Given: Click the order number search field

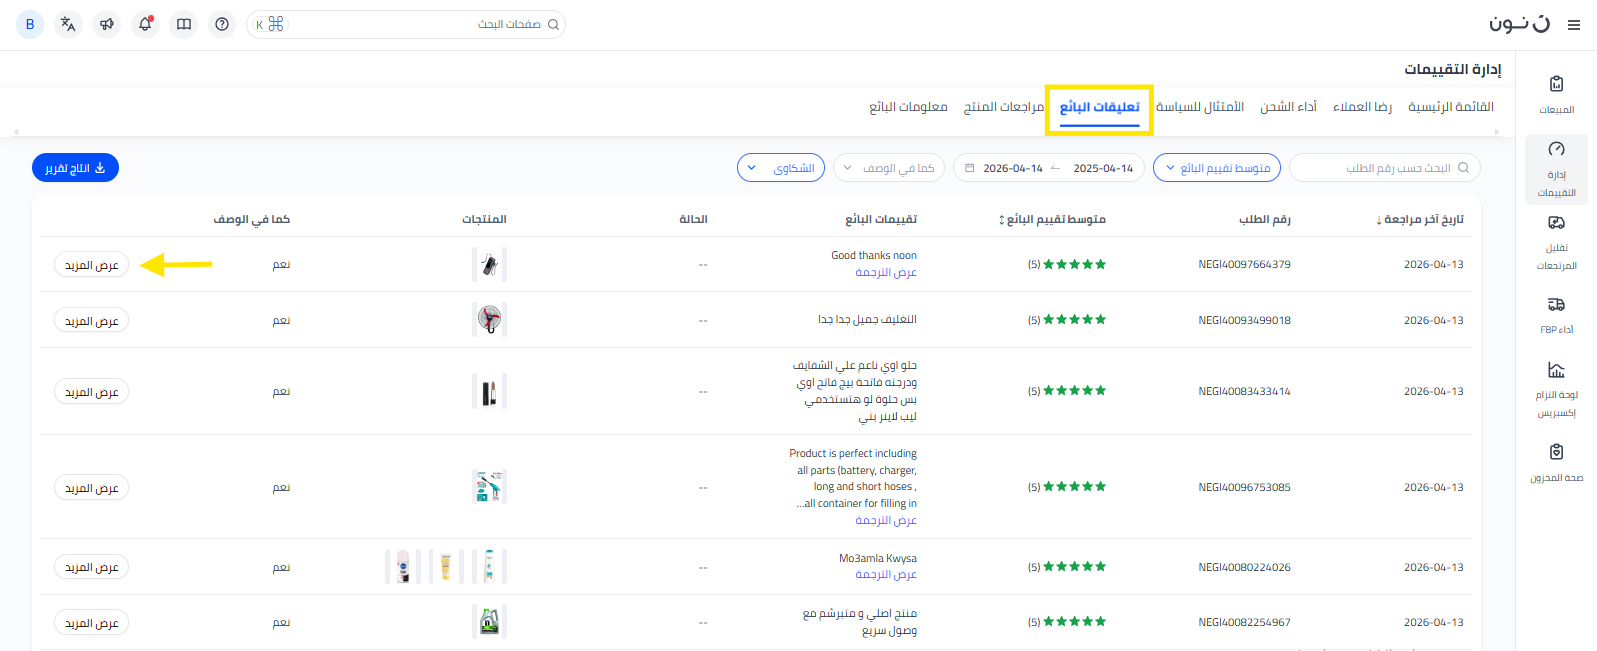Looking at the screenshot, I should point(1385,168).
